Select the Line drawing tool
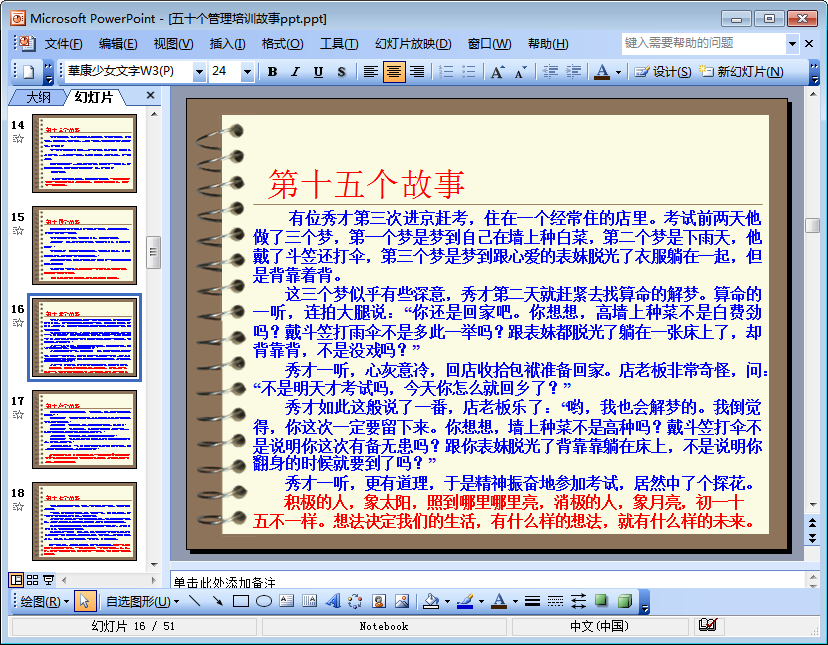 coord(195,601)
